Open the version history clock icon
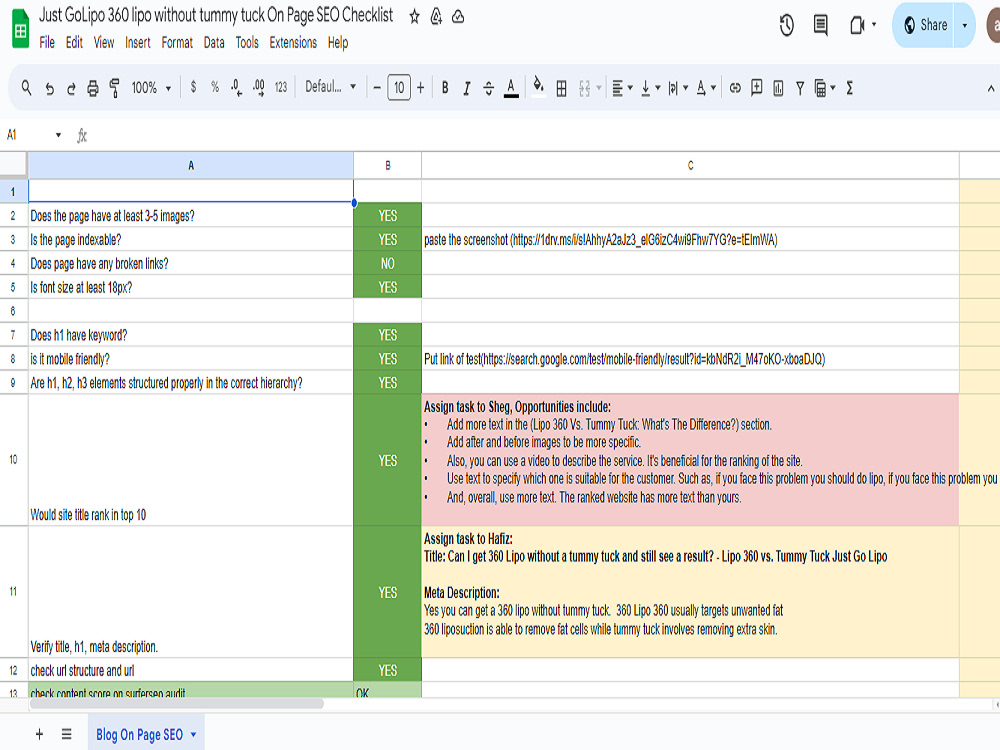This screenshot has height=750, width=1000. tap(786, 26)
